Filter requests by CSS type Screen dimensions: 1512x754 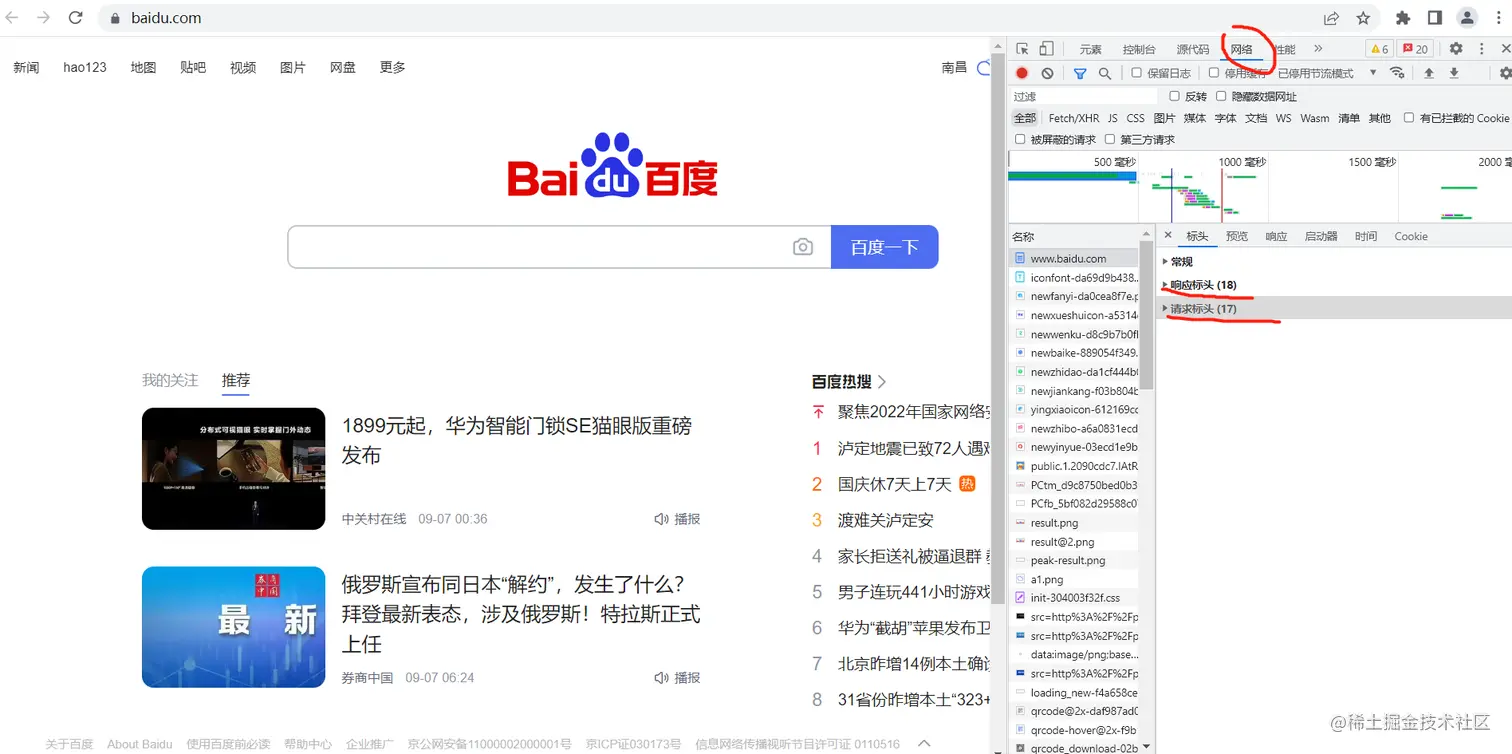click(1135, 118)
